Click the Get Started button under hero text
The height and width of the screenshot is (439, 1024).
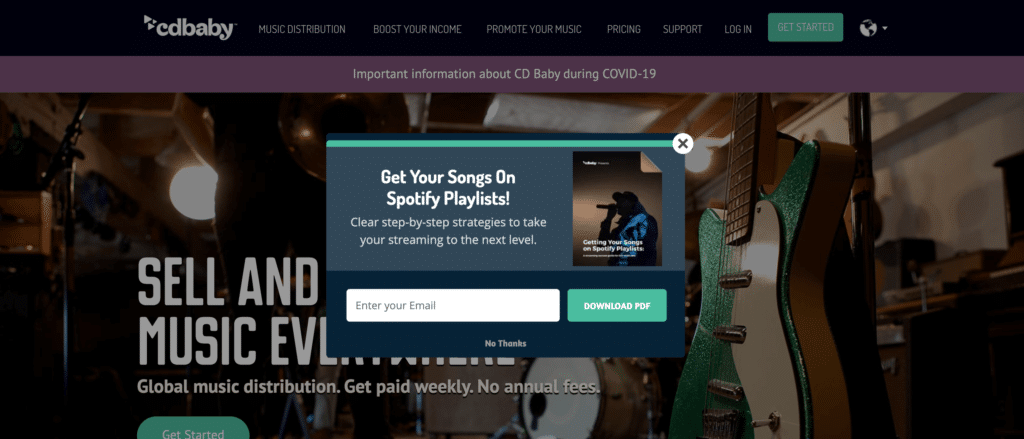(x=193, y=429)
